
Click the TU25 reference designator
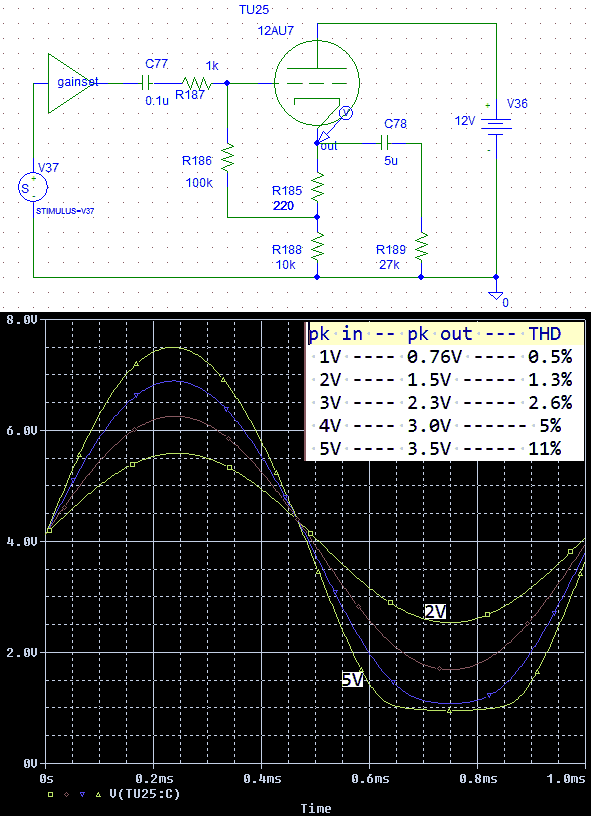252,9
